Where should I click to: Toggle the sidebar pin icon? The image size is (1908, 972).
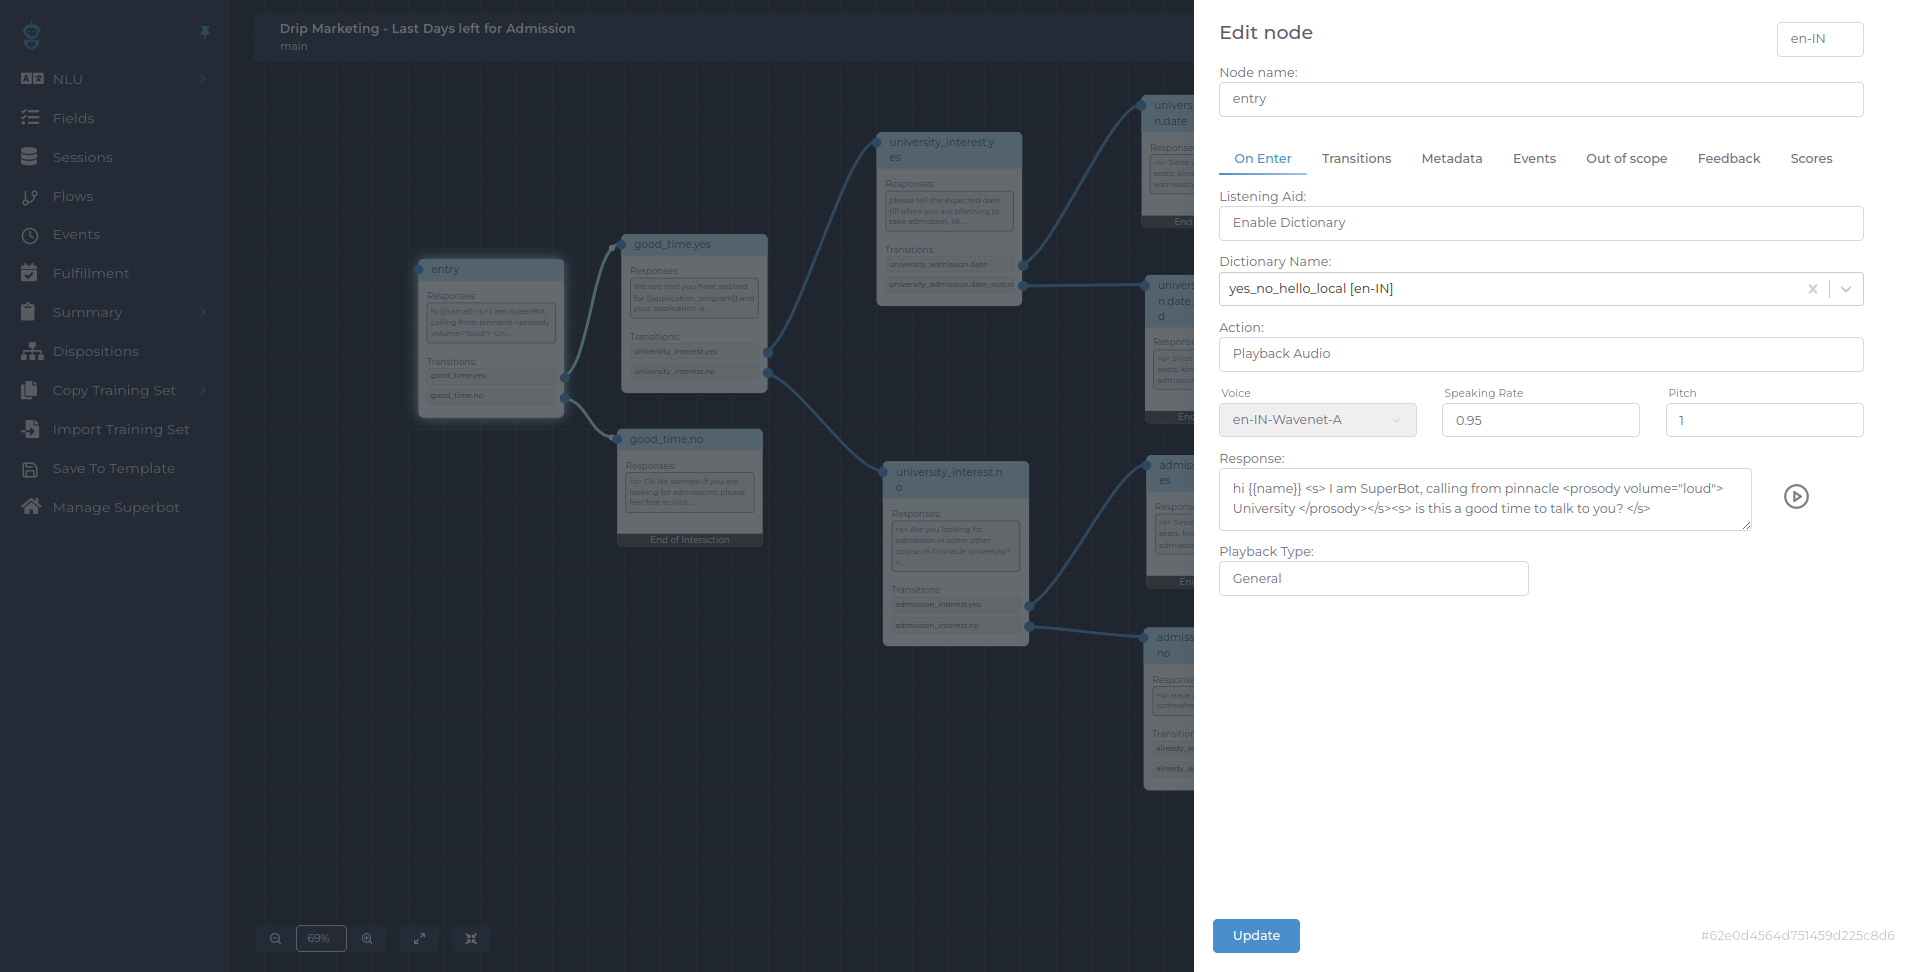tap(205, 32)
